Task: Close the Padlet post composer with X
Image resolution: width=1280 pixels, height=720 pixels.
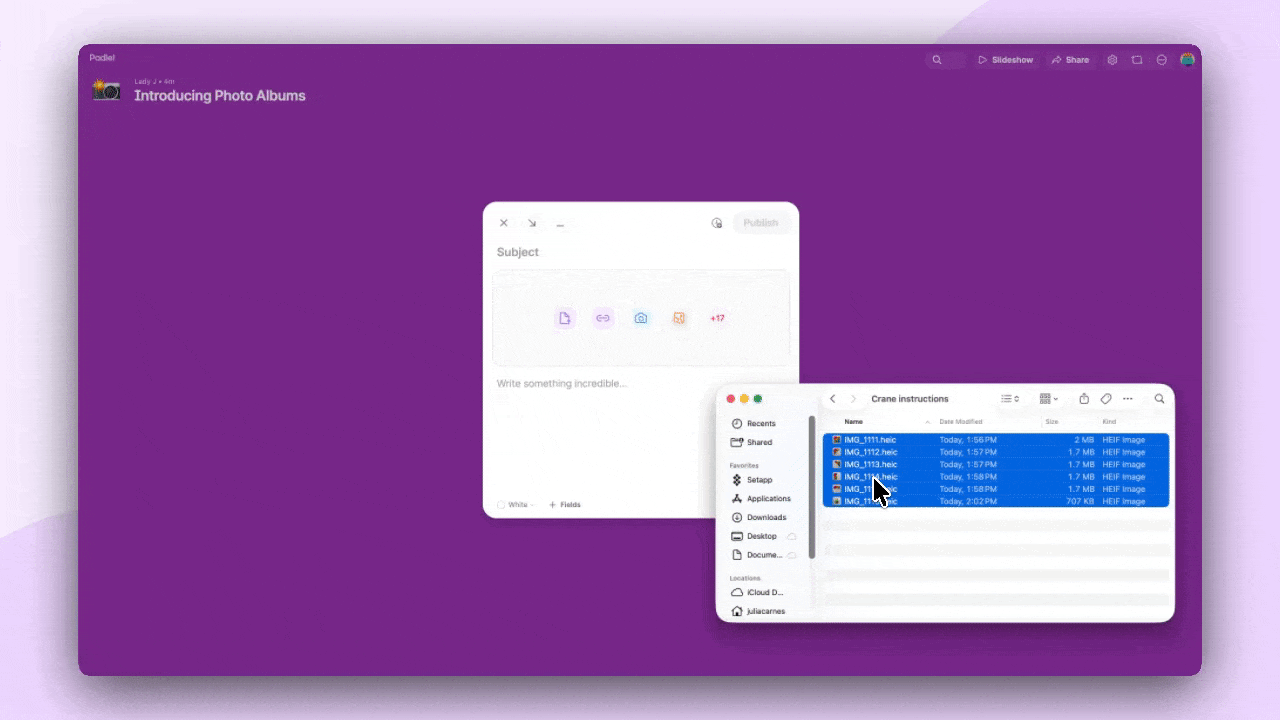Action: [504, 223]
